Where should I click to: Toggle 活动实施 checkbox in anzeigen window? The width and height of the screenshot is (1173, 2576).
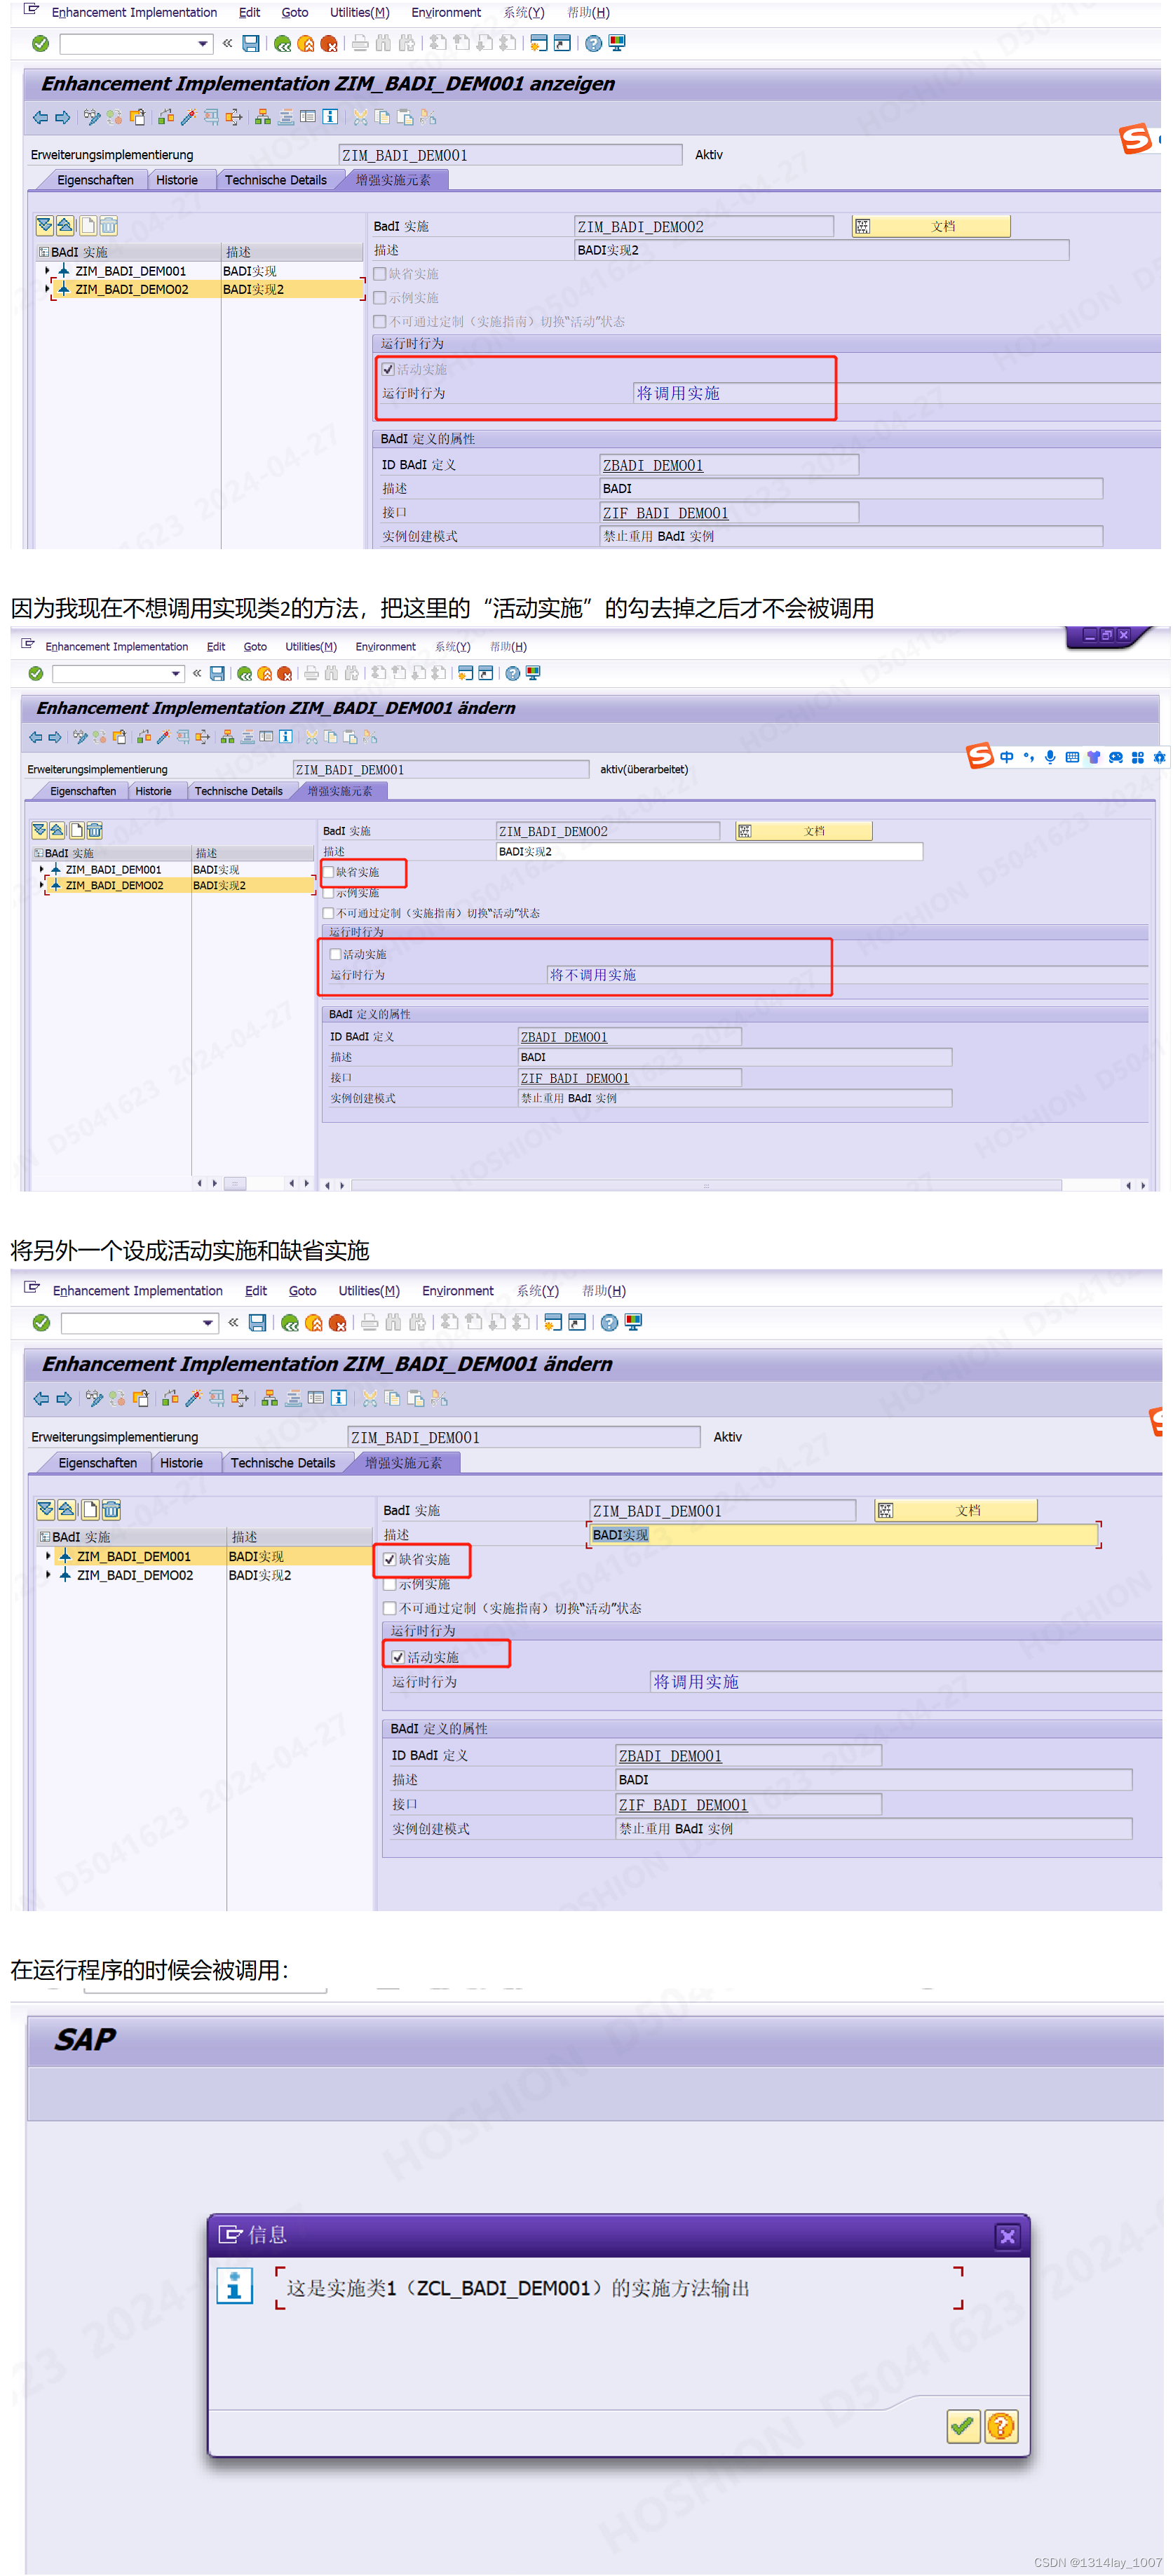(x=388, y=370)
